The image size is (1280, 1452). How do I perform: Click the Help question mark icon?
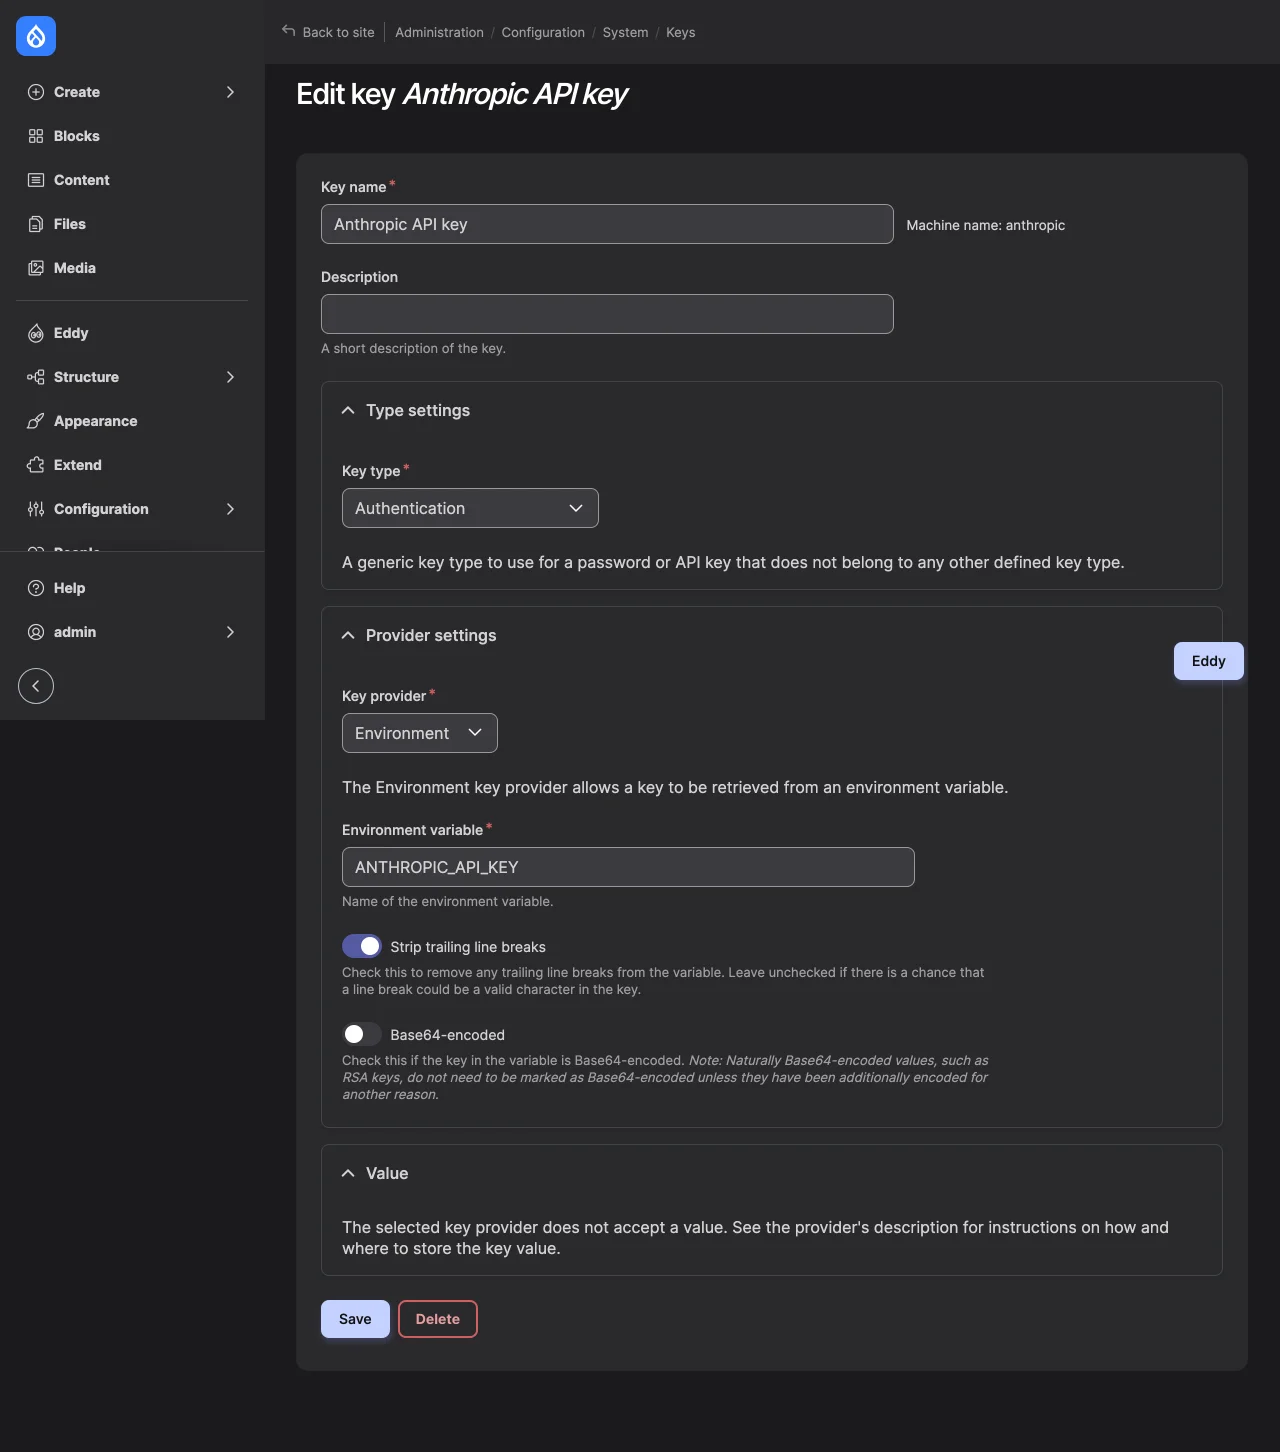click(x=36, y=588)
